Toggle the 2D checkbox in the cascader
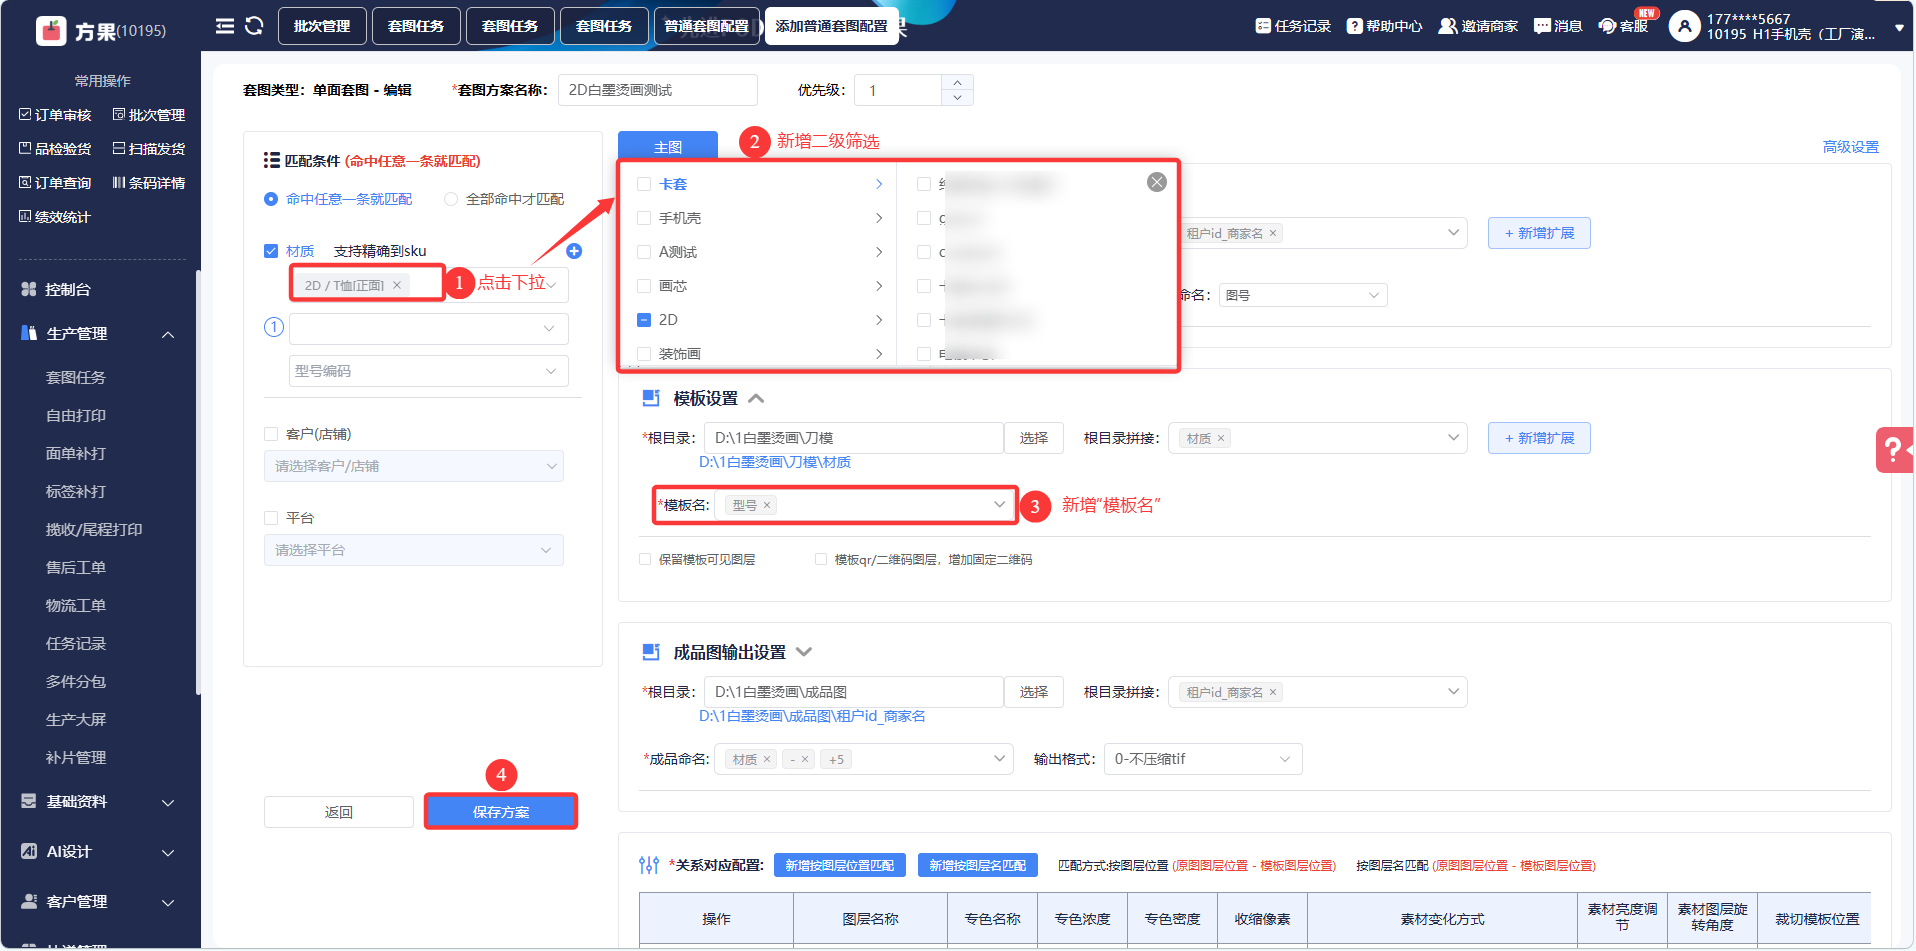Screen dimensions: 1916x951 tap(644, 320)
